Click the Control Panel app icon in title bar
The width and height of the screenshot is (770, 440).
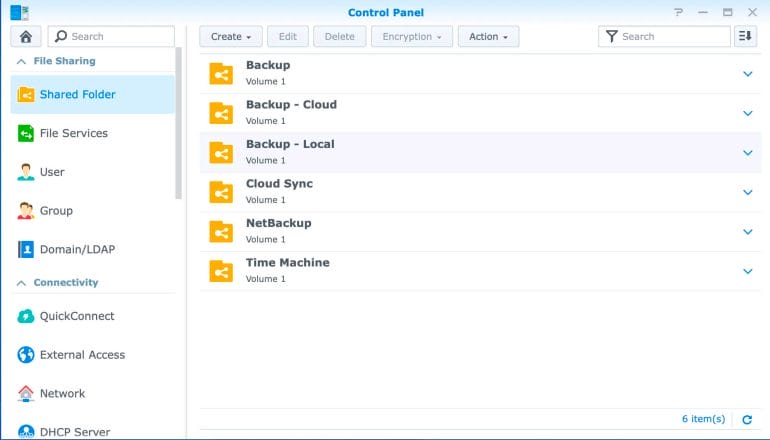click(19, 12)
